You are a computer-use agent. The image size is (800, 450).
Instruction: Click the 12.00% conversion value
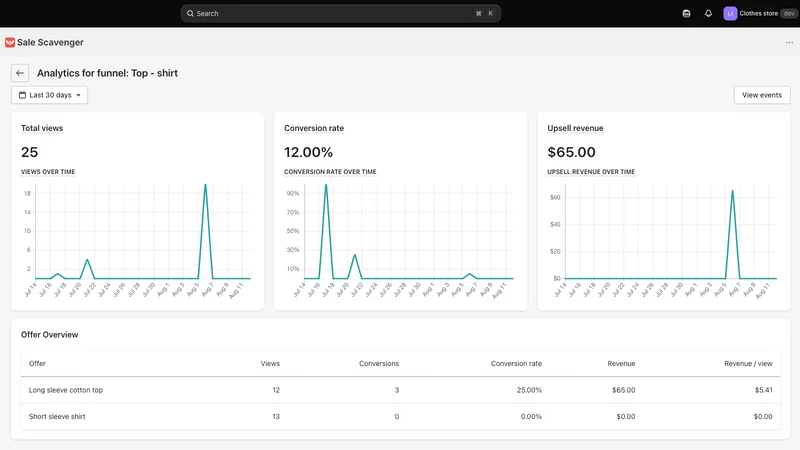308,152
